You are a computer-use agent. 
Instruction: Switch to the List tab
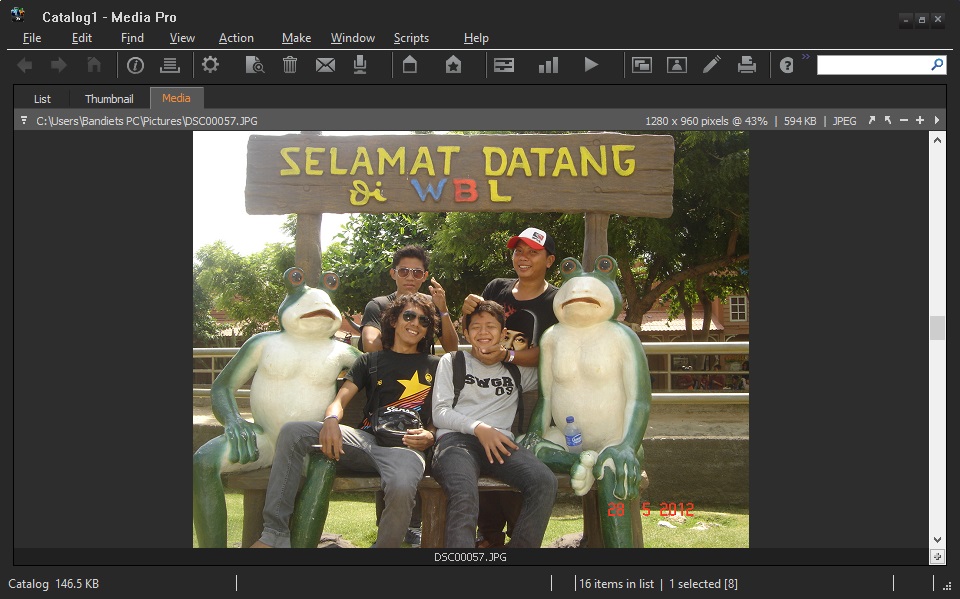pos(42,99)
